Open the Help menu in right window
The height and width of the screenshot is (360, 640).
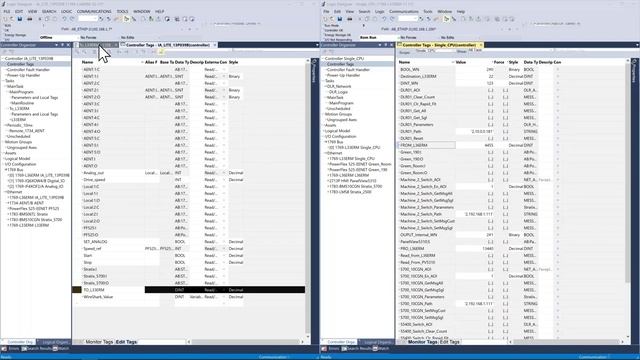click(461, 11)
